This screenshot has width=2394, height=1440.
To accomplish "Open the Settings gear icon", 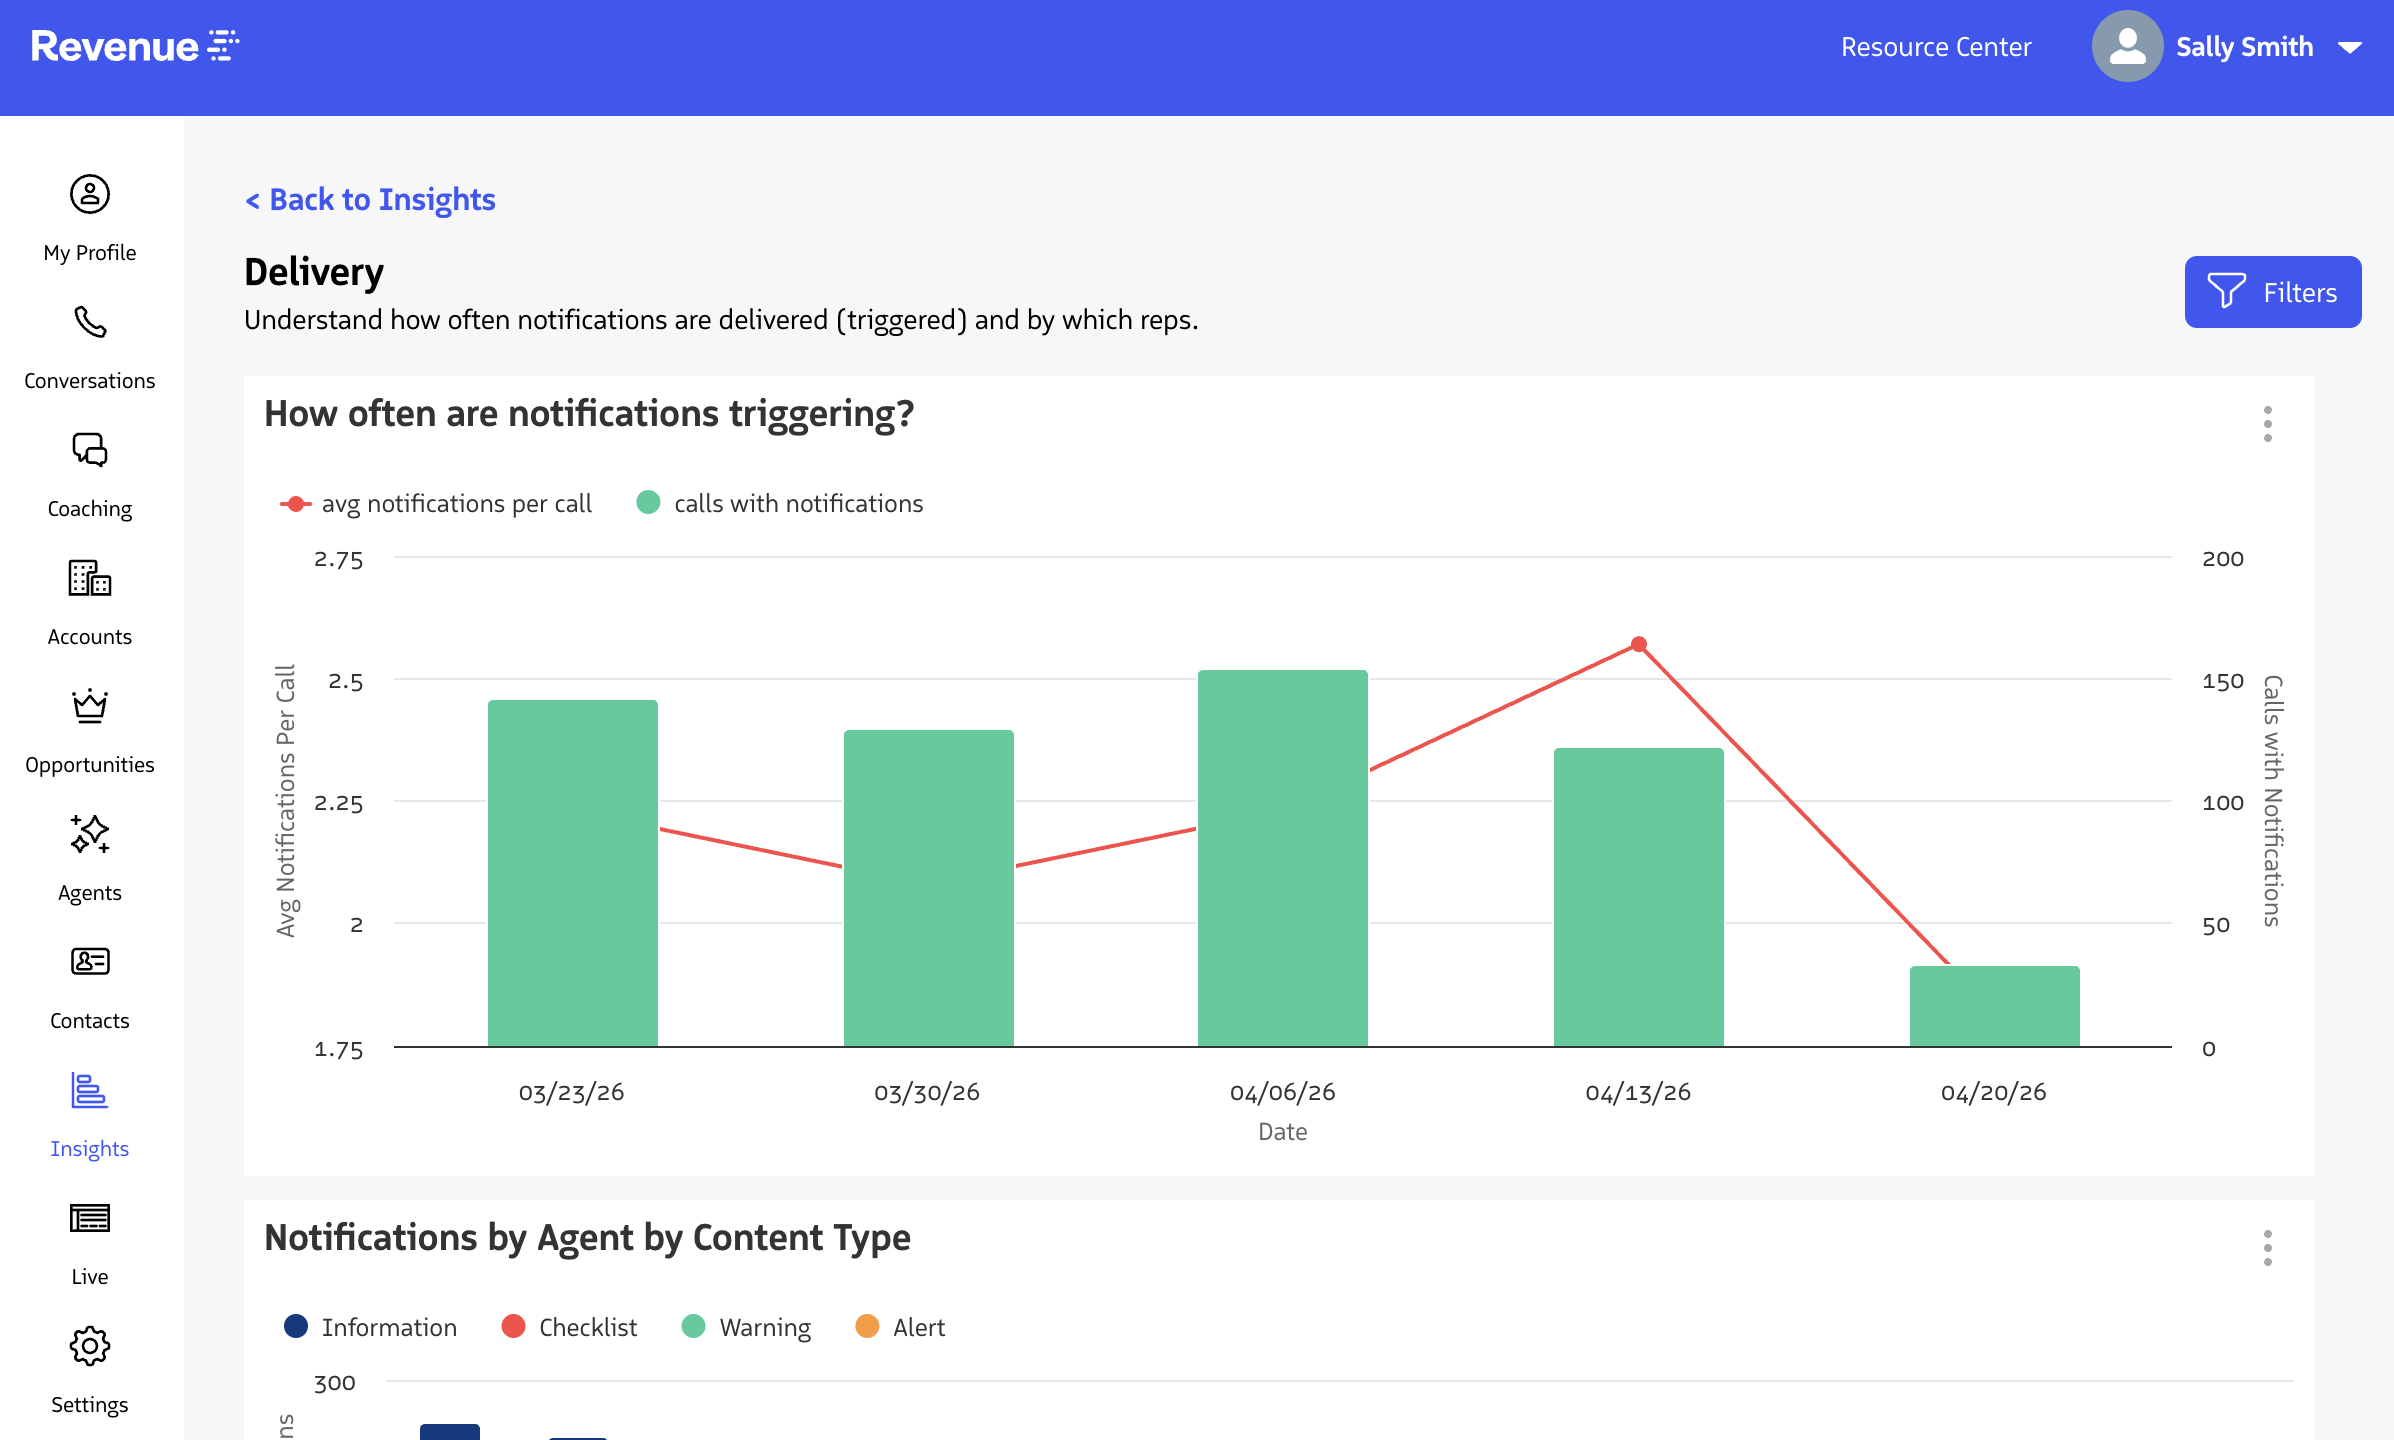I will tap(89, 1346).
